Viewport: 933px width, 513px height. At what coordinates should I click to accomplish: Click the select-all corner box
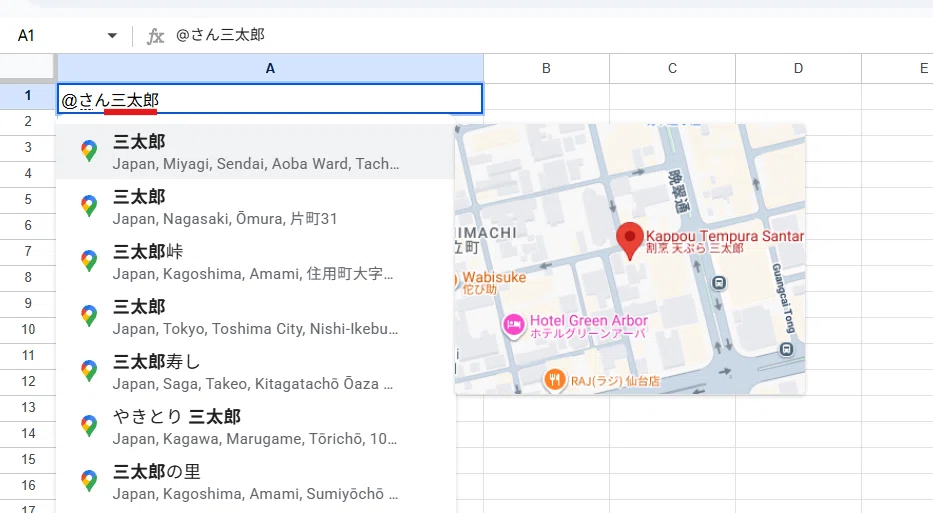coord(27,67)
